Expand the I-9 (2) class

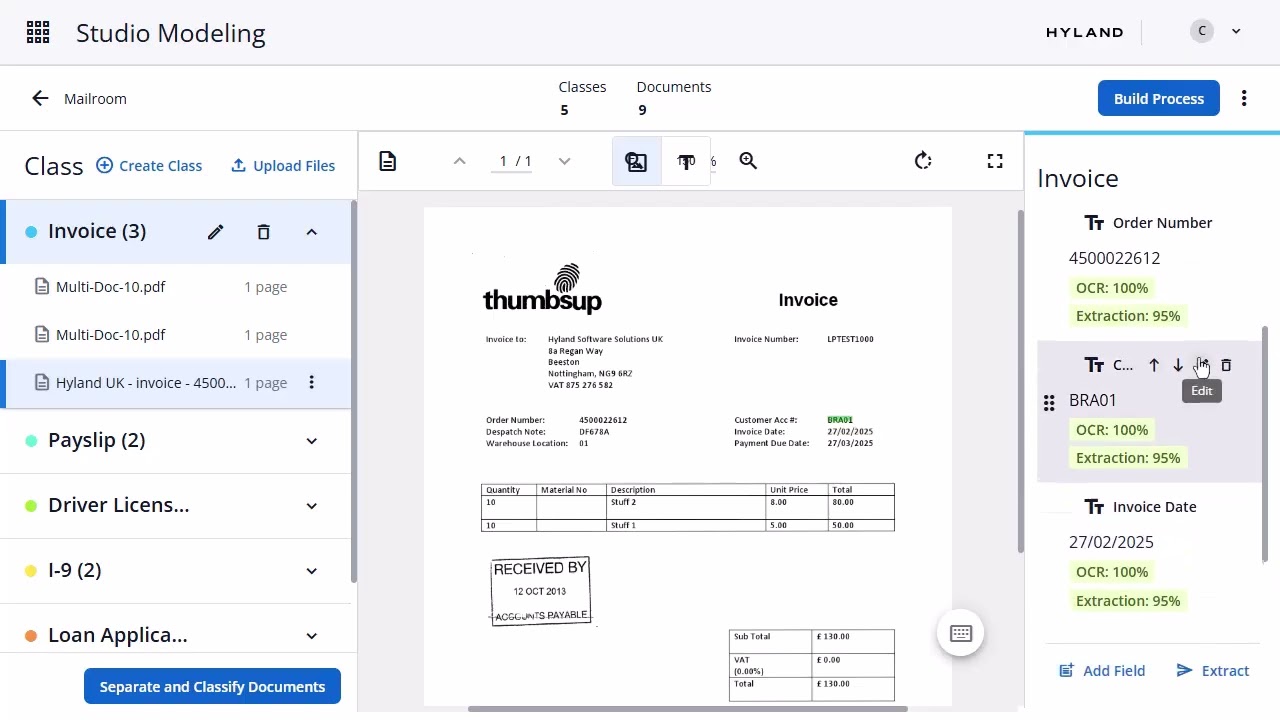pyautogui.click(x=311, y=571)
